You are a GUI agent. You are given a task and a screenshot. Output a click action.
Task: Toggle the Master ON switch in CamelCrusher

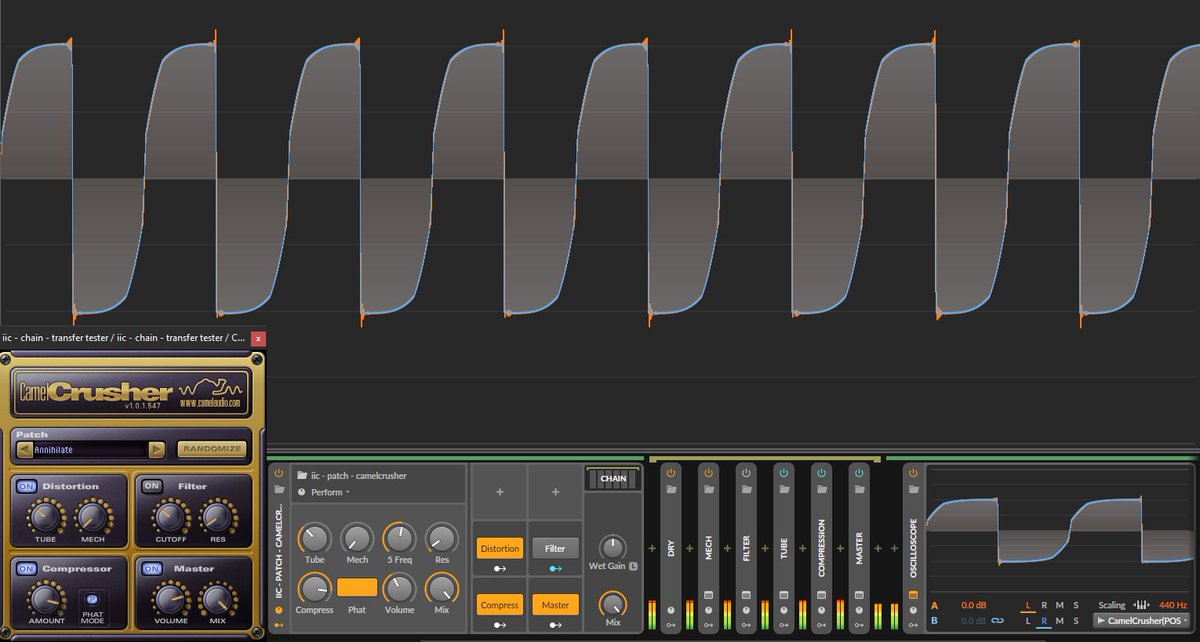pos(152,569)
